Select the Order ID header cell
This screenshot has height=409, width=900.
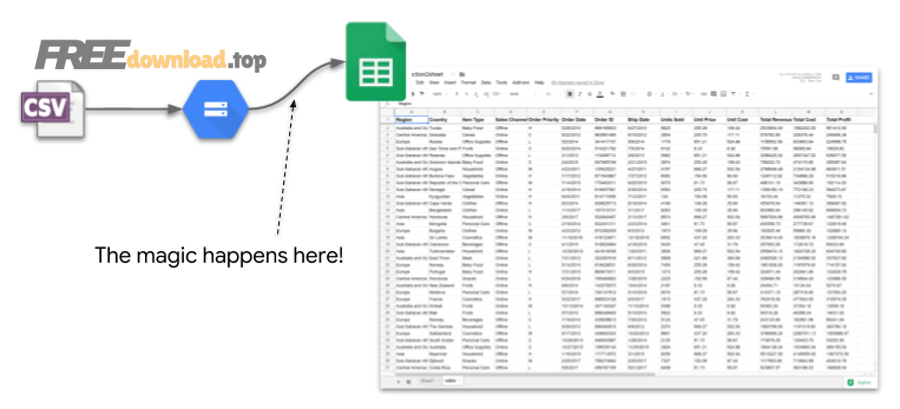(611, 119)
